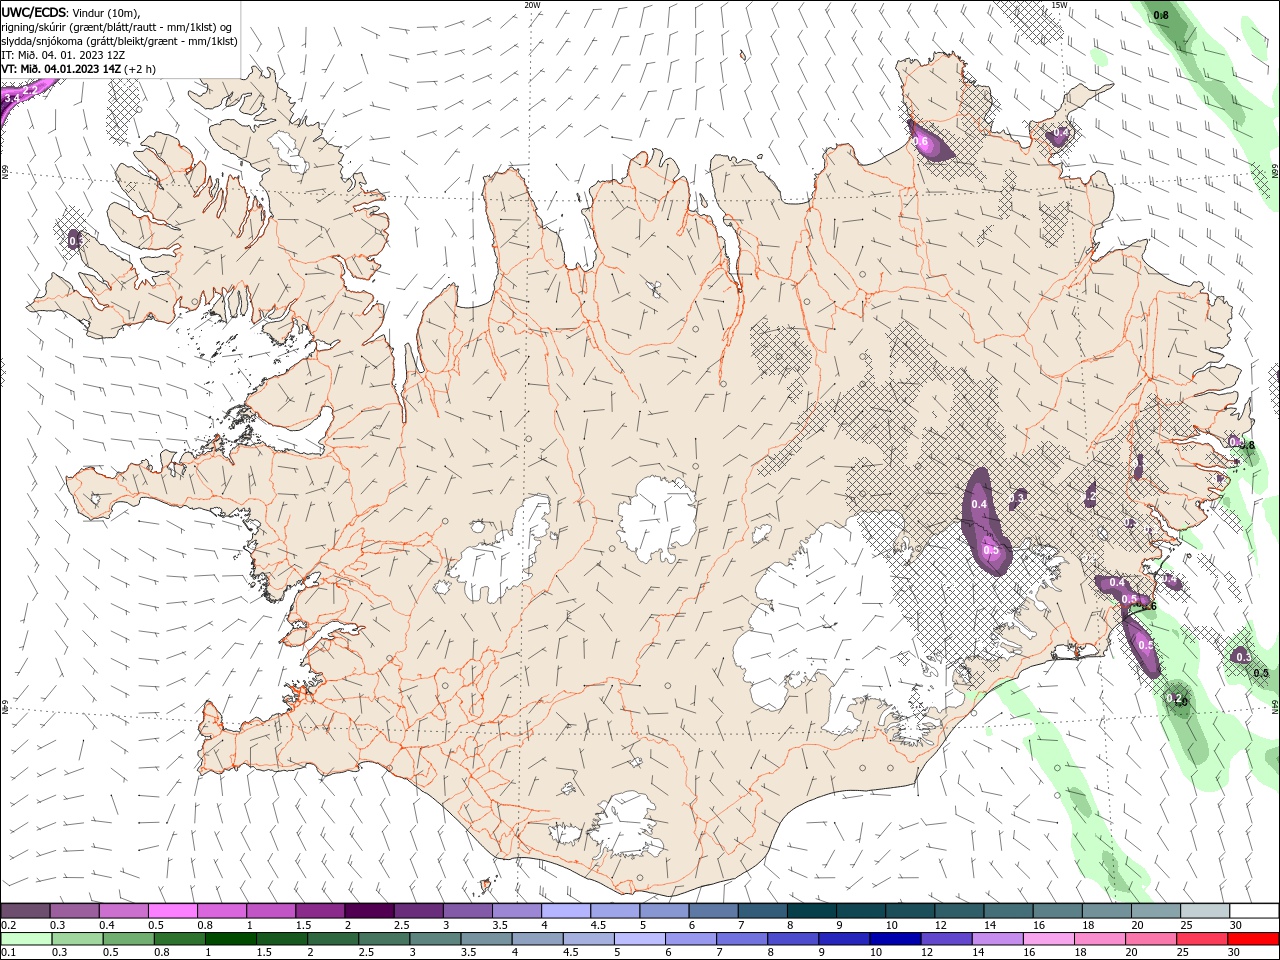
Task: Click the round Hofsjökull glacier in central Iceland
Action: (657, 518)
